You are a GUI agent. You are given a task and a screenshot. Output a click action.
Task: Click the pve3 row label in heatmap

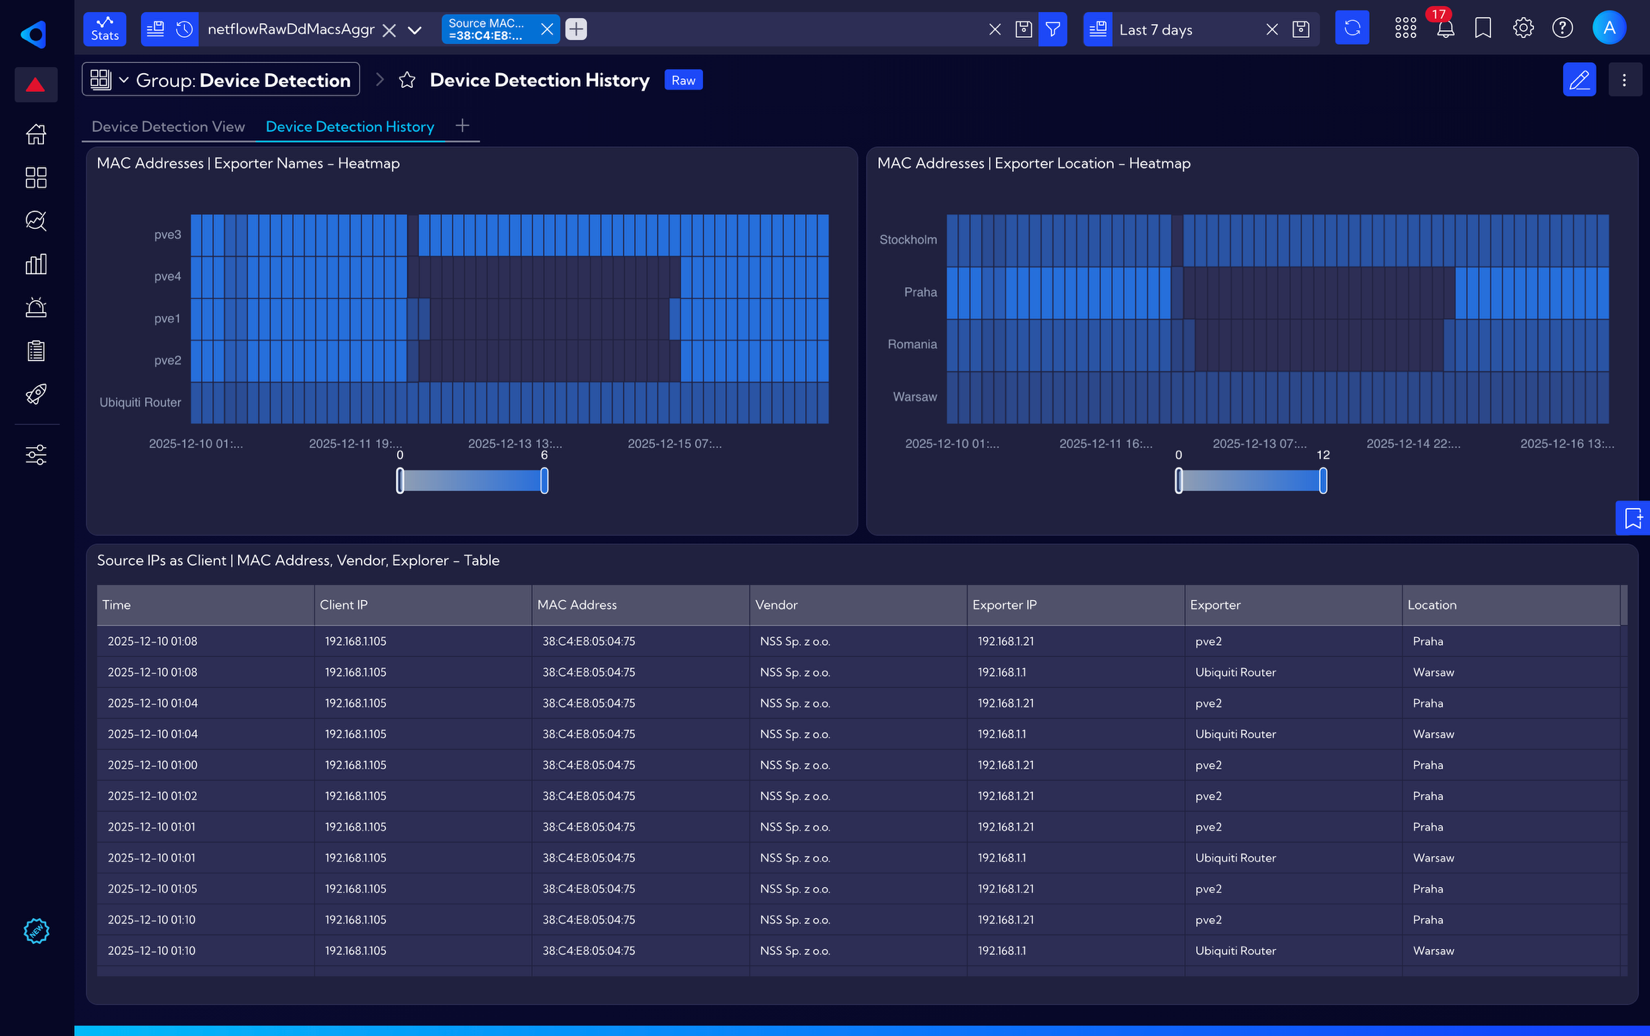coord(168,235)
